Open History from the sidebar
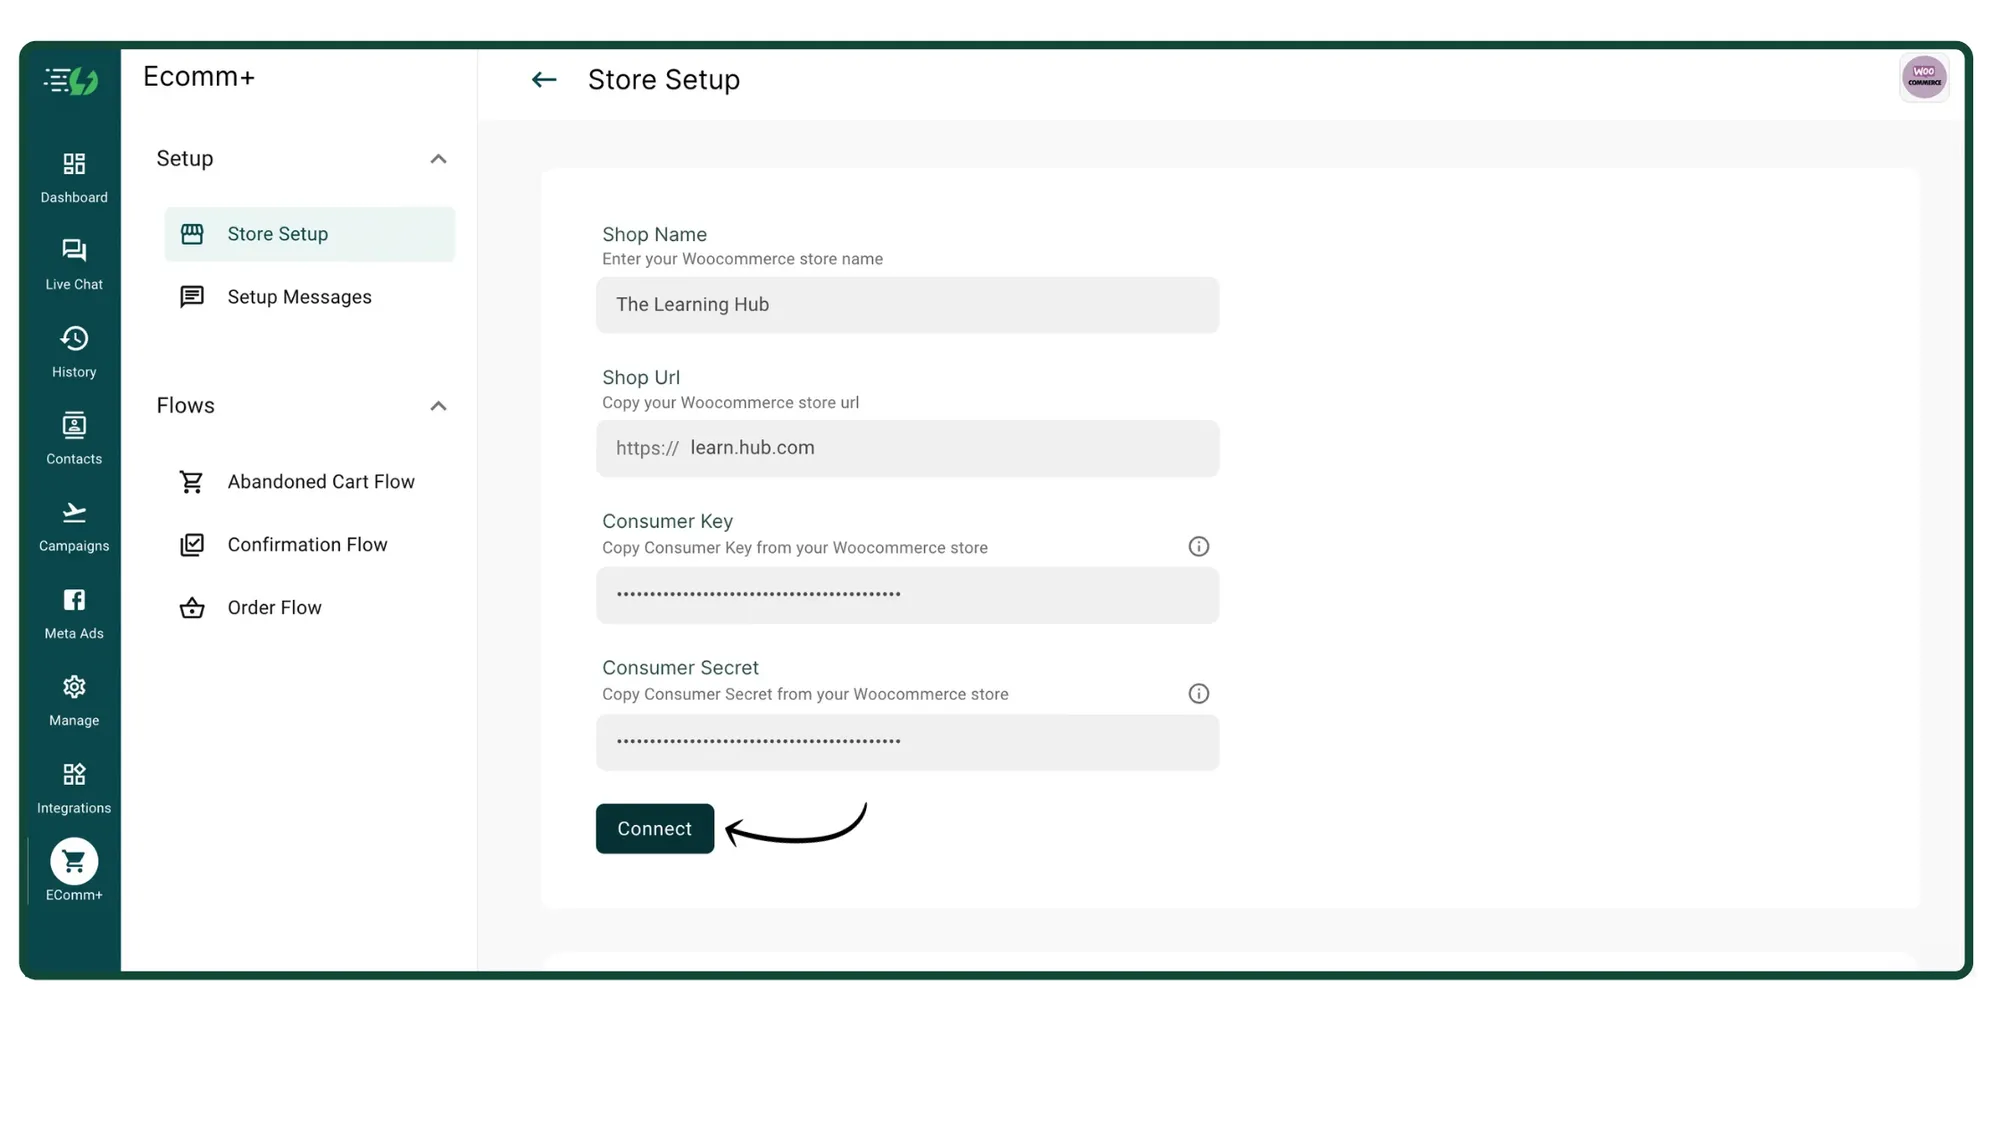Viewport: 2000px width, 1125px height. coord(73,350)
